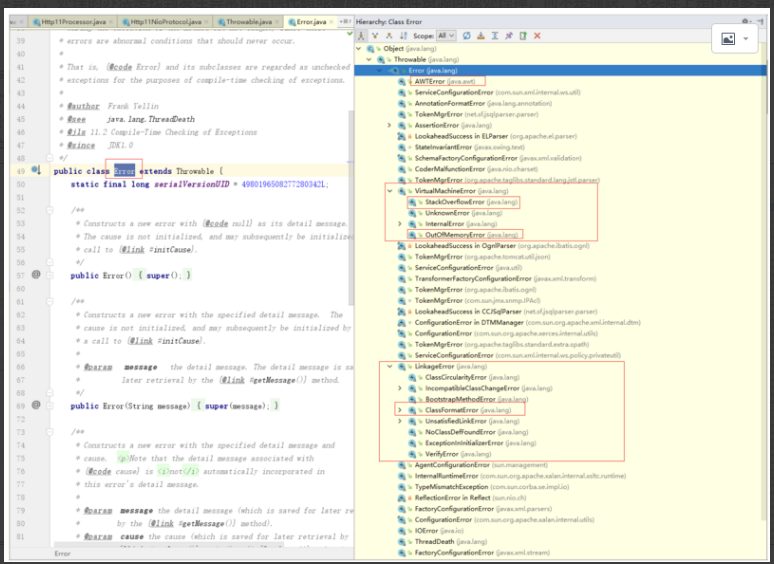Refresh the hierarchy tree

coord(466,36)
